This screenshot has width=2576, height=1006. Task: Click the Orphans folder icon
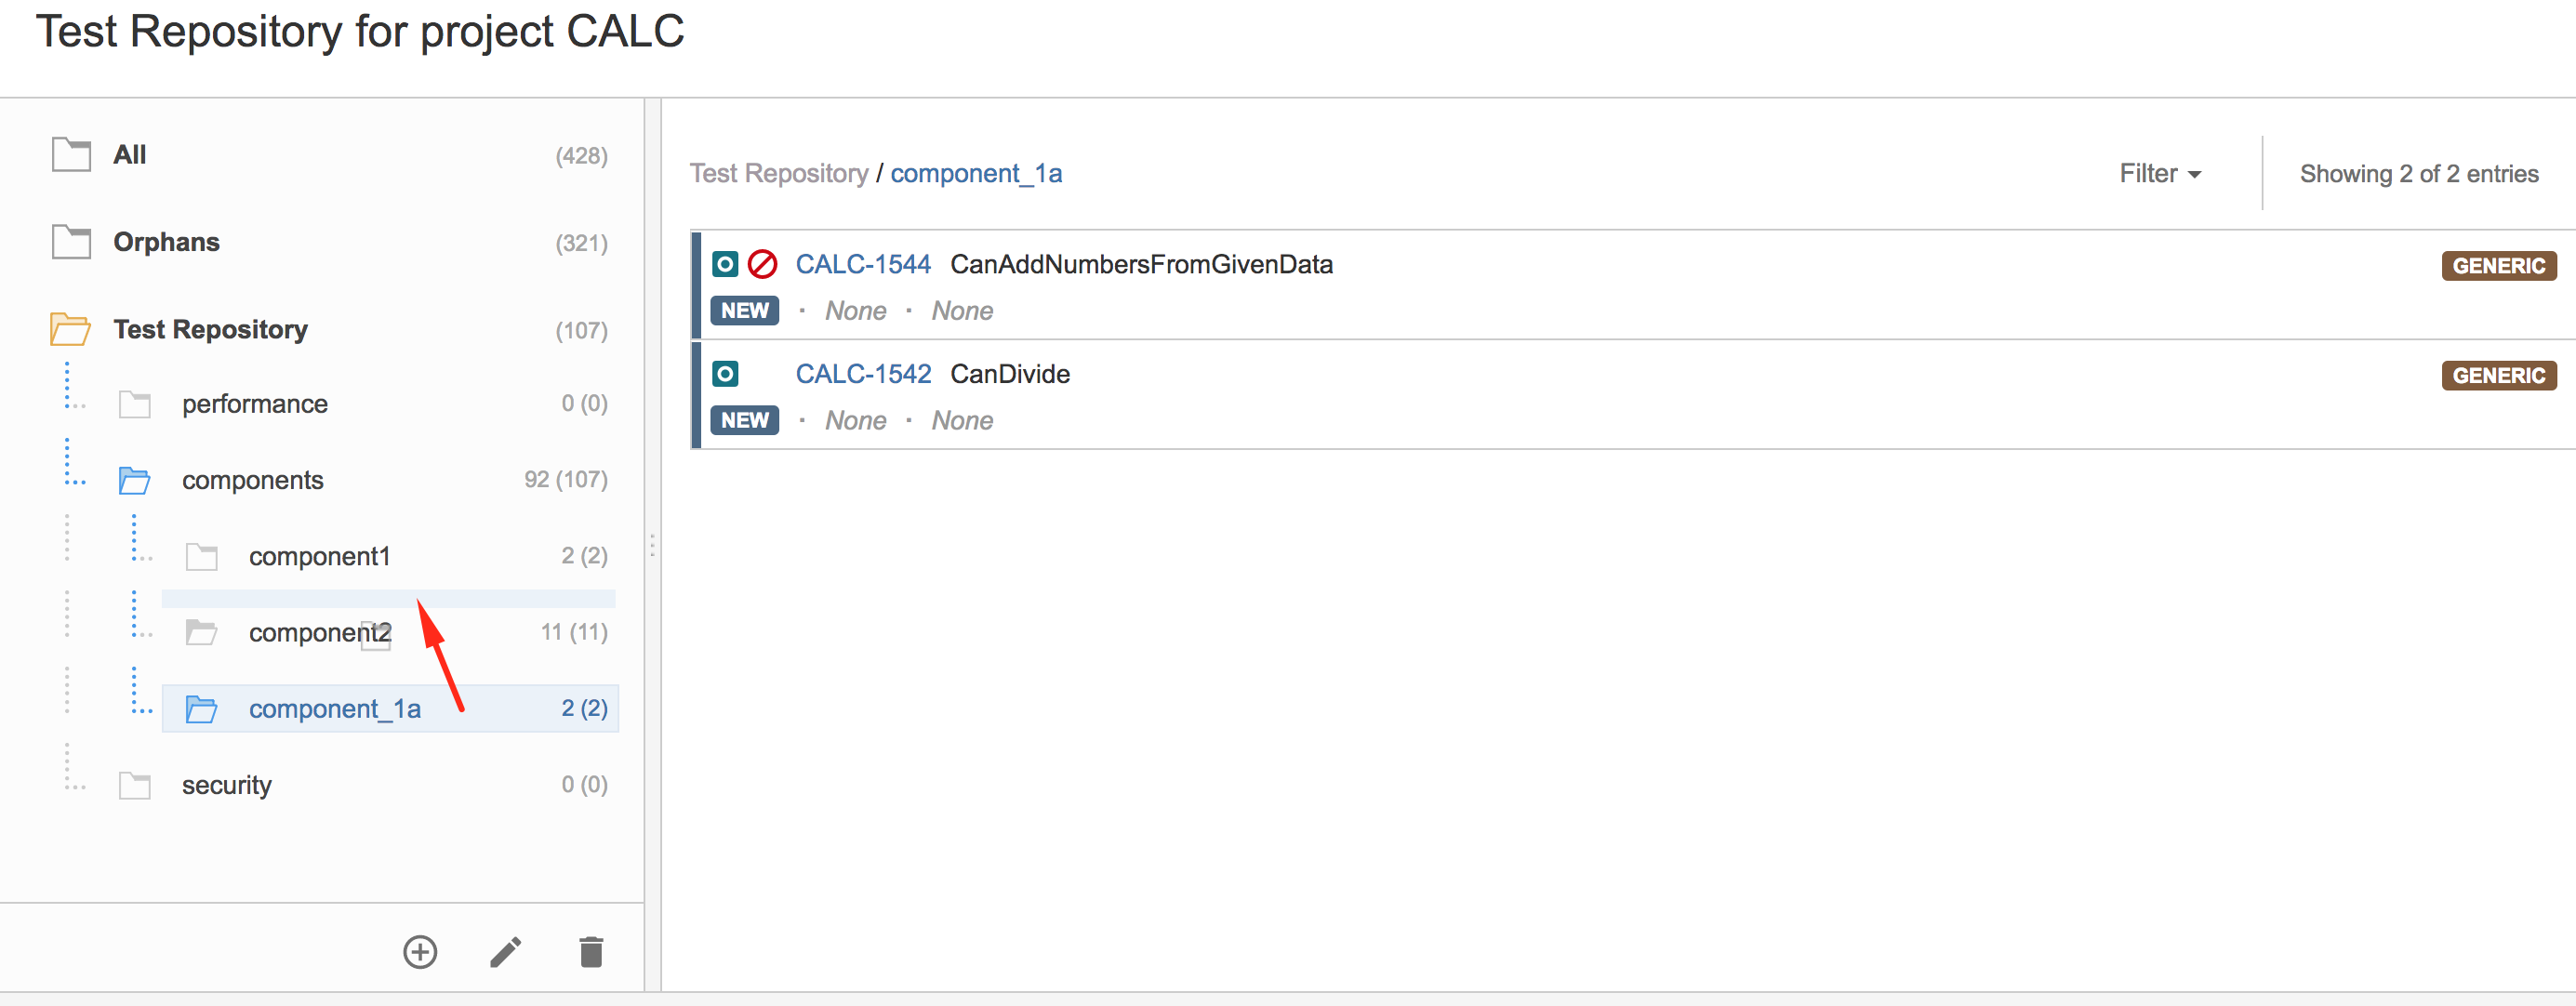coord(71,242)
